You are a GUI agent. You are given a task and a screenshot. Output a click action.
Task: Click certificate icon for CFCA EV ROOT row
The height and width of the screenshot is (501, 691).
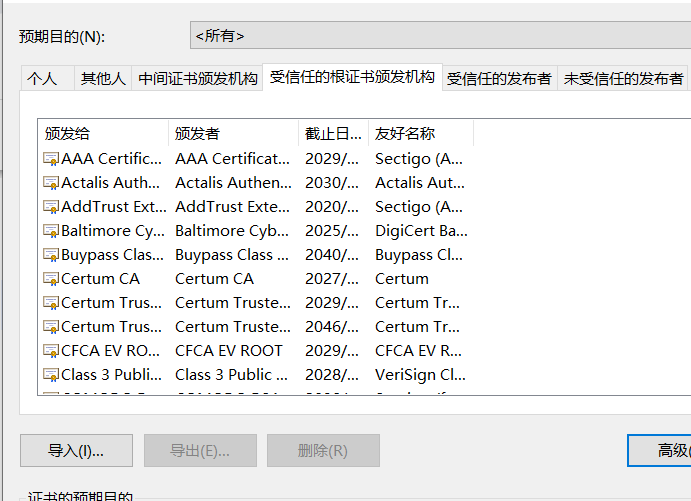[x=51, y=351]
